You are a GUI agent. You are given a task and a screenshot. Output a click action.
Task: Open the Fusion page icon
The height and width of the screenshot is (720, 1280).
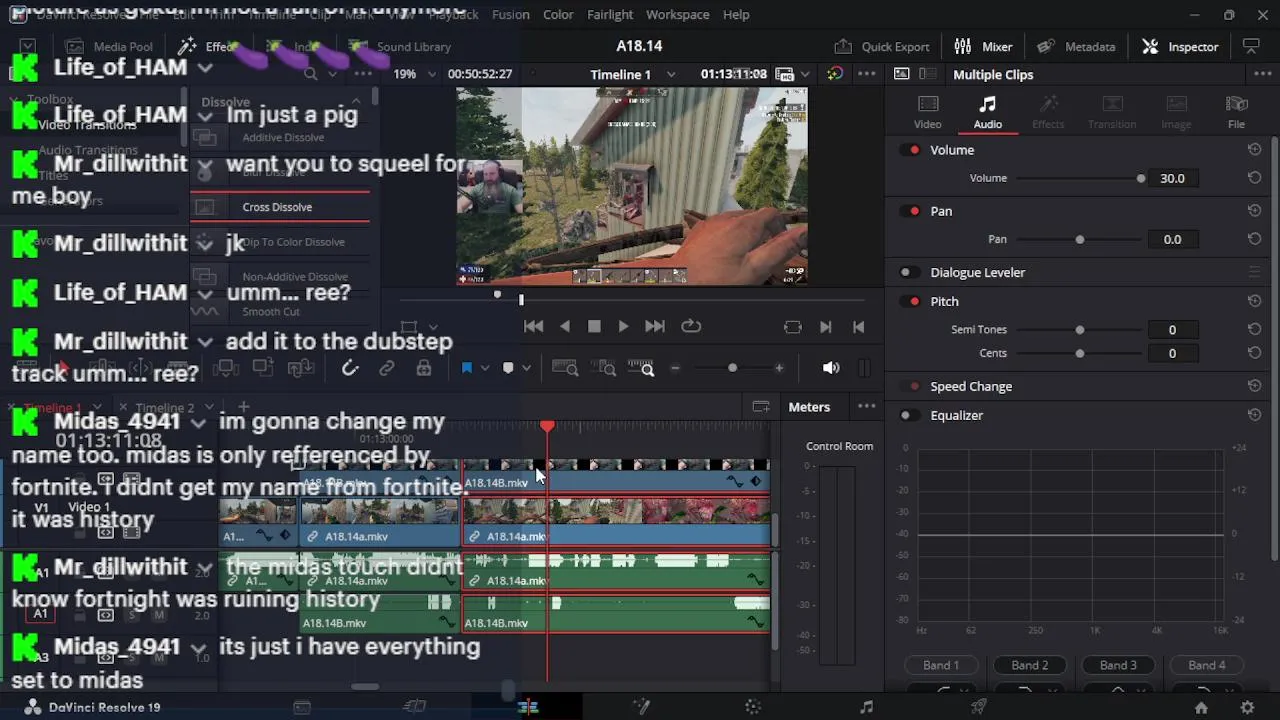tap(641, 707)
